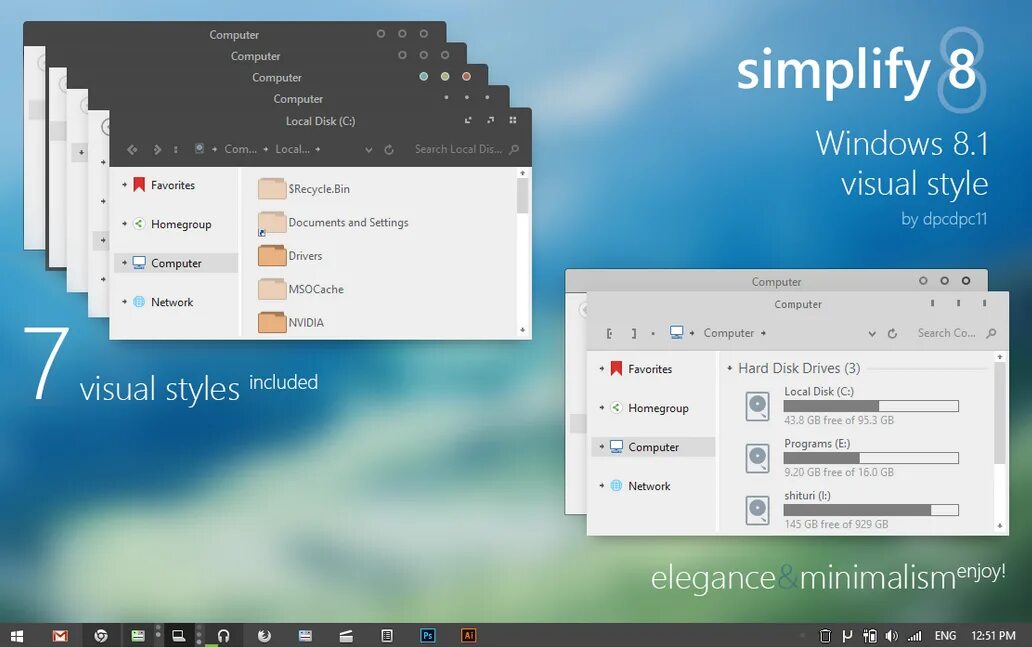
Task: Click the Programs (E:) usage bar
Action: [x=871, y=458]
